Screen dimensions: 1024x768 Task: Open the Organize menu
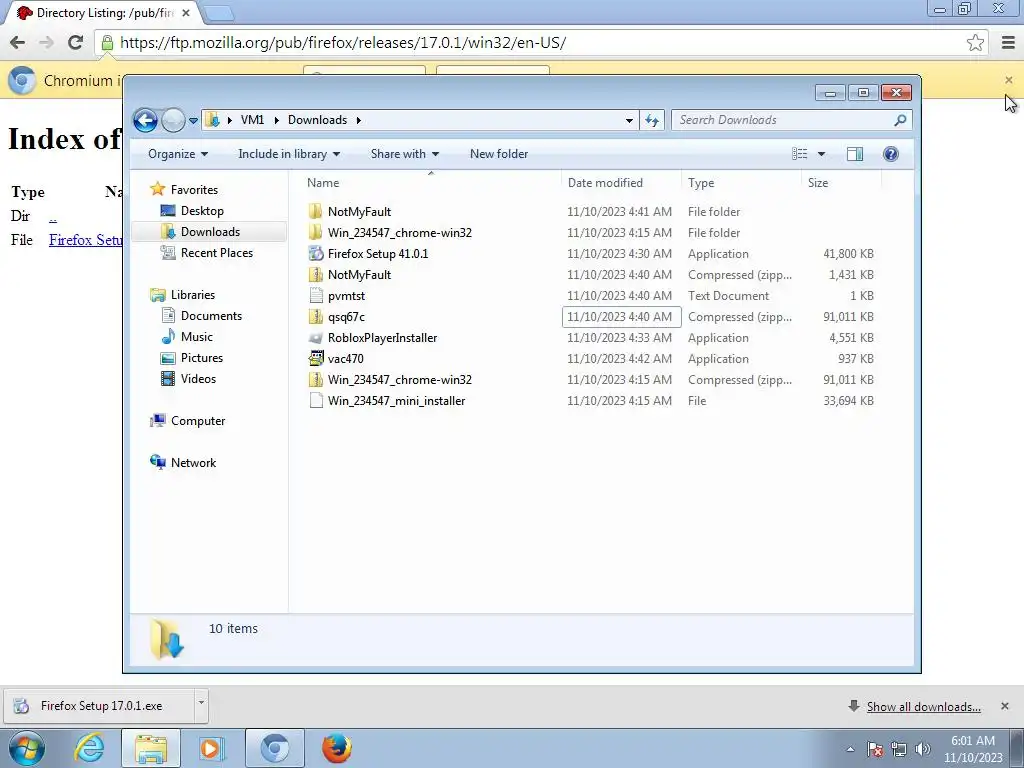tap(178, 154)
